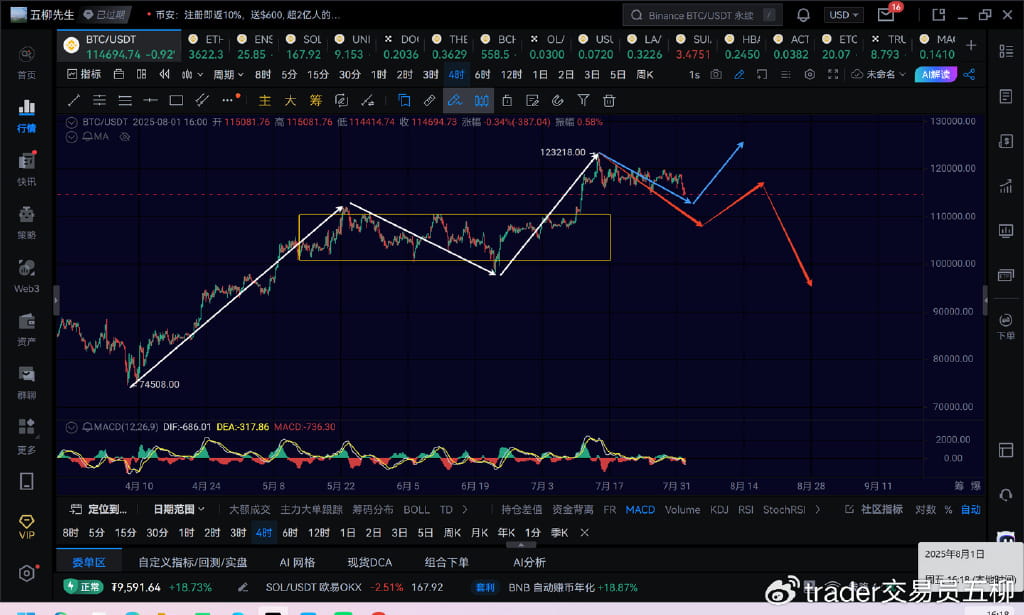1024x615 pixels.
Task: Toggle the highlighted brush drawing tool
Action: pyautogui.click(x=455, y=100)
